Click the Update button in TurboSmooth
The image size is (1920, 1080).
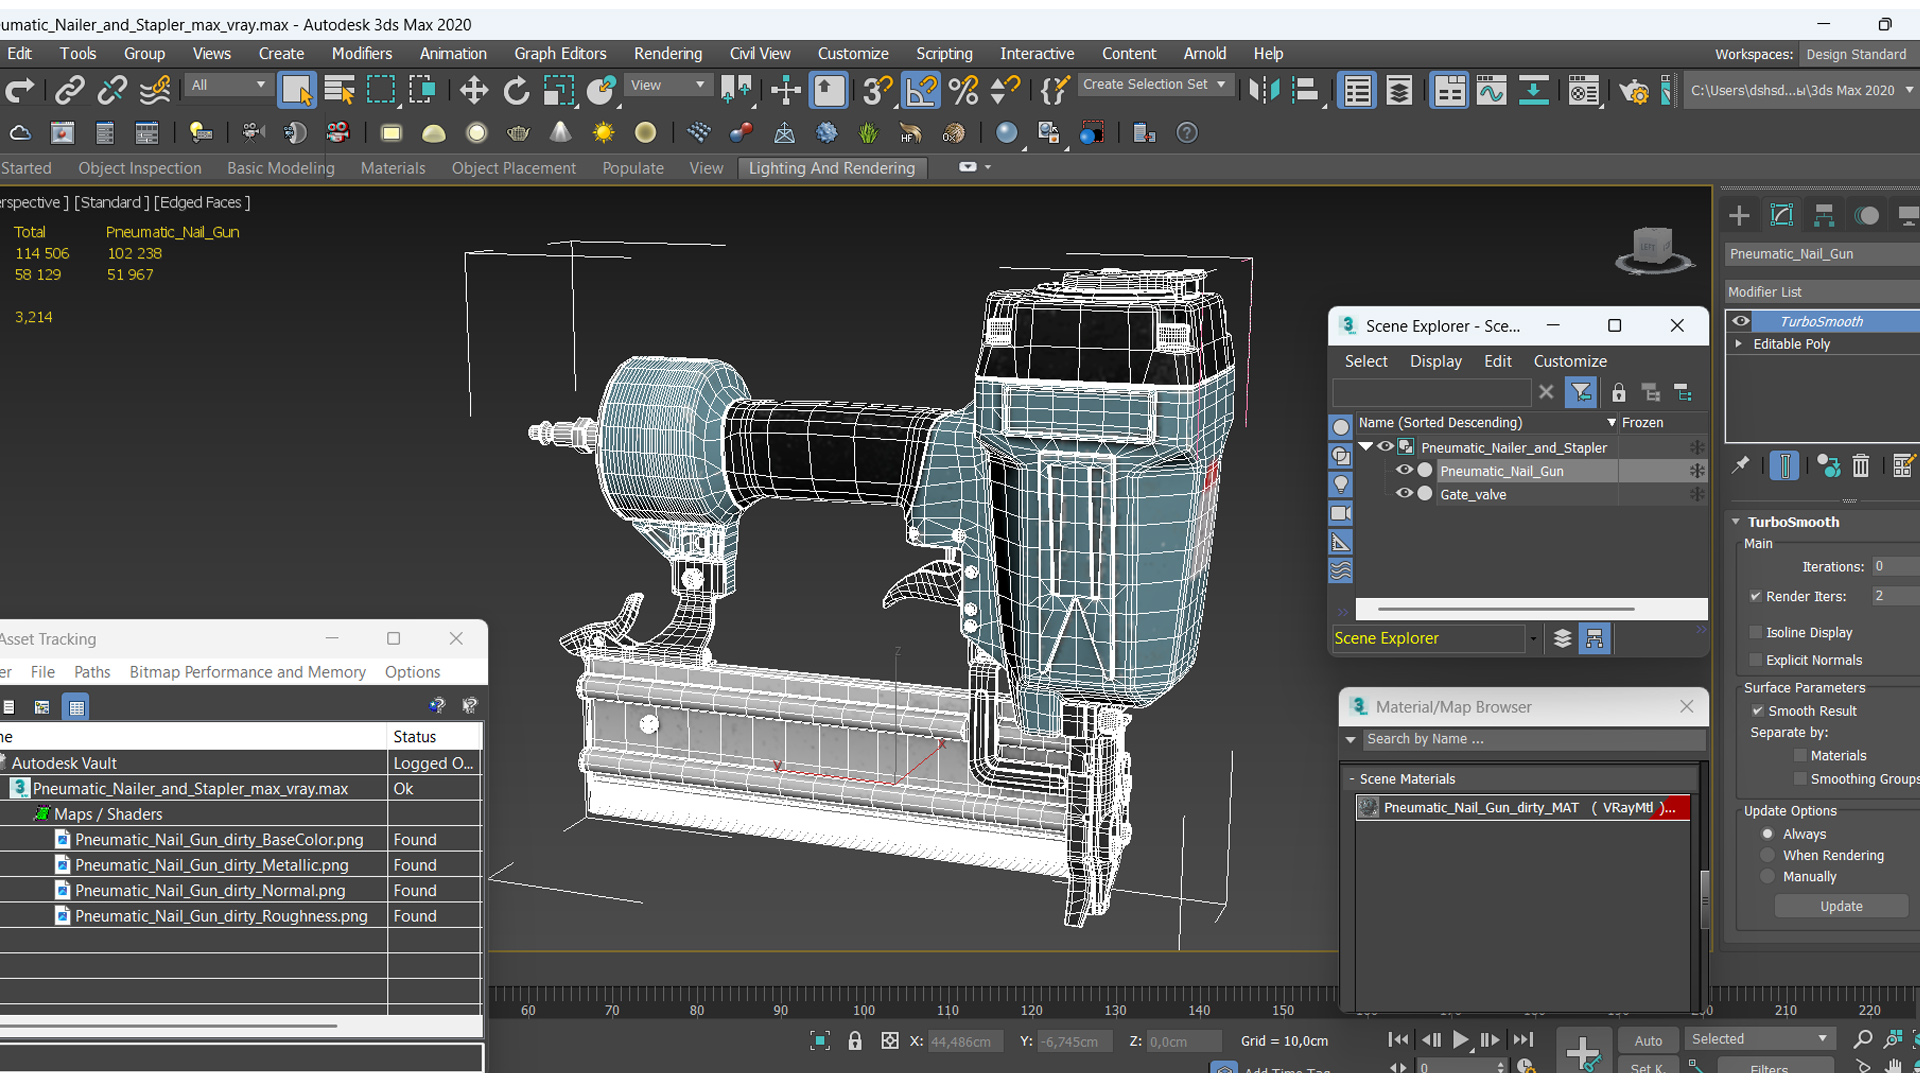point(1840,906)
